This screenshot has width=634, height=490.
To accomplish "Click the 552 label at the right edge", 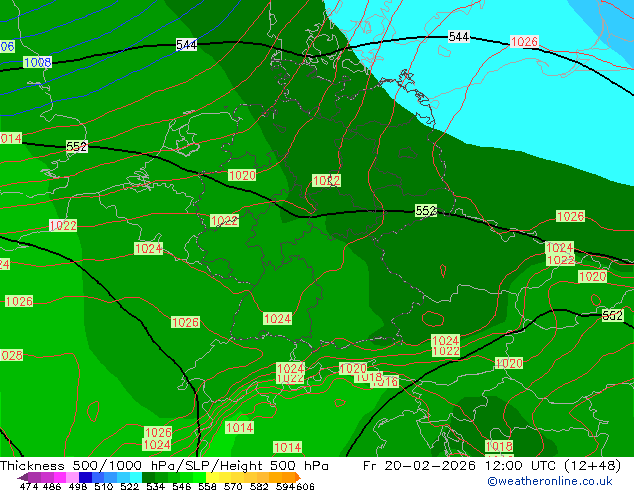I will [x=612, y=316].
